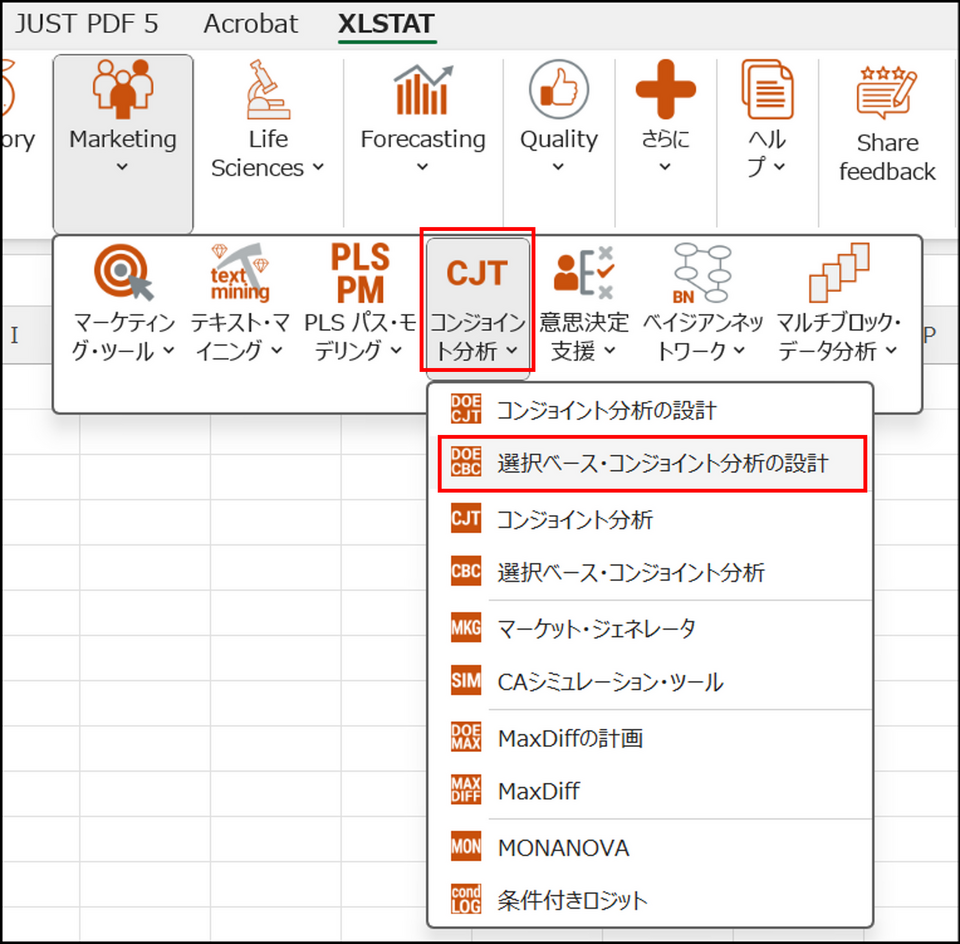
Task: Click the Share feedback icon
Action: click(x=886, y=93)
